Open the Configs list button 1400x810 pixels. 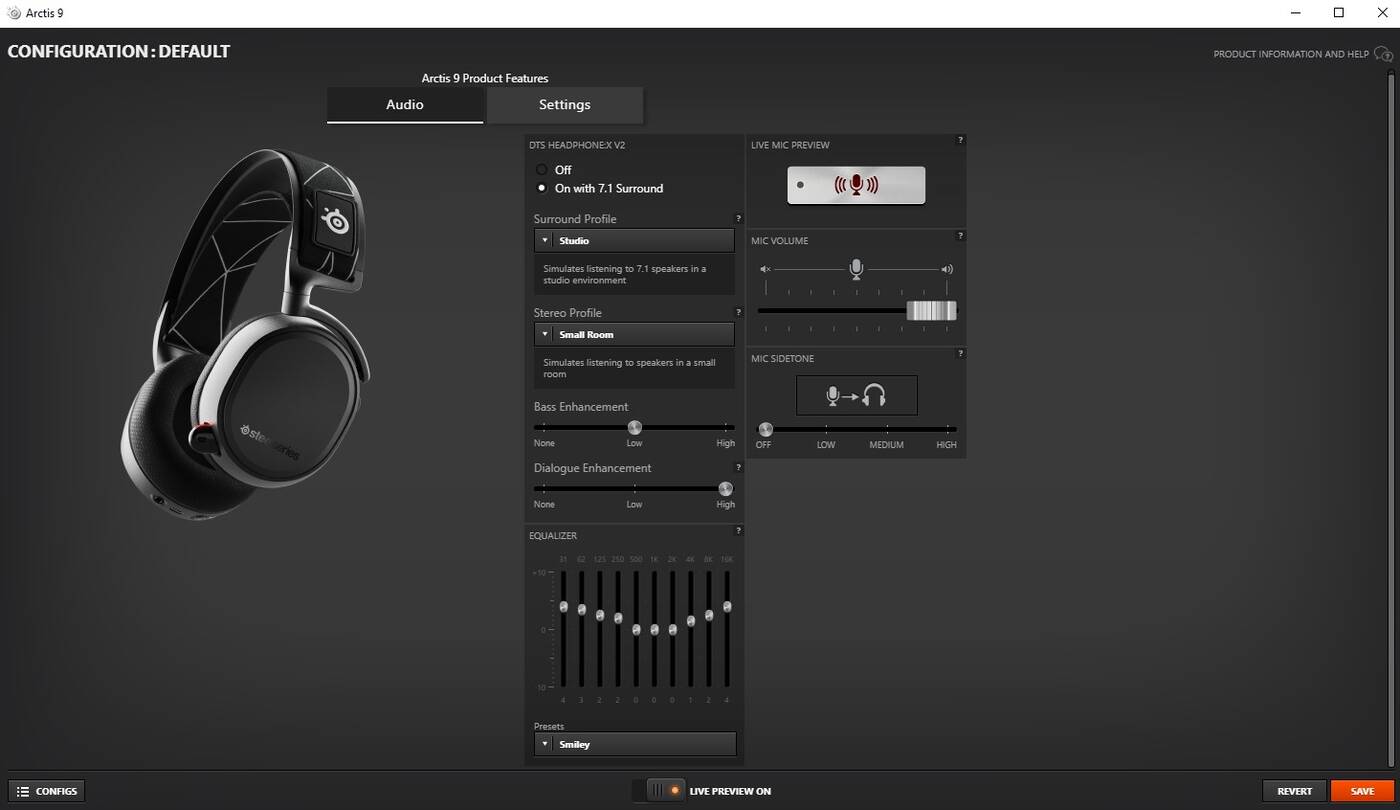click(x=47, y=791)
